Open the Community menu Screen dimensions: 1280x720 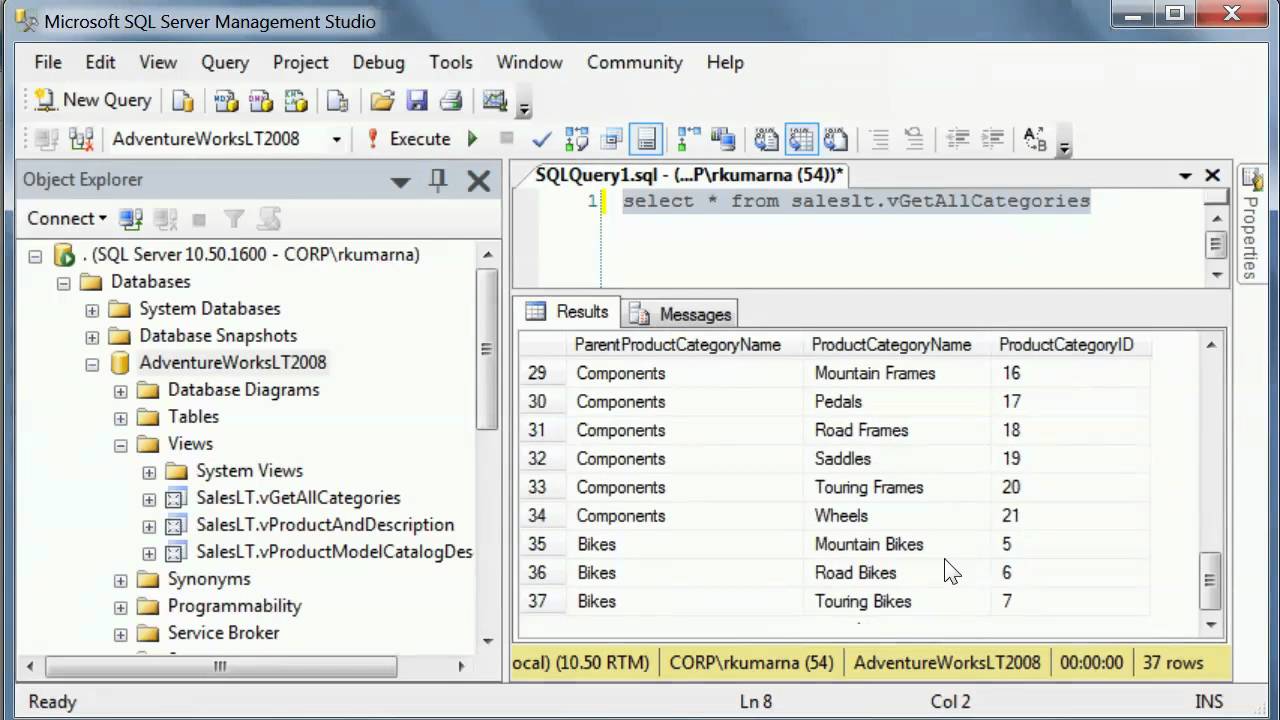[634, 62]
